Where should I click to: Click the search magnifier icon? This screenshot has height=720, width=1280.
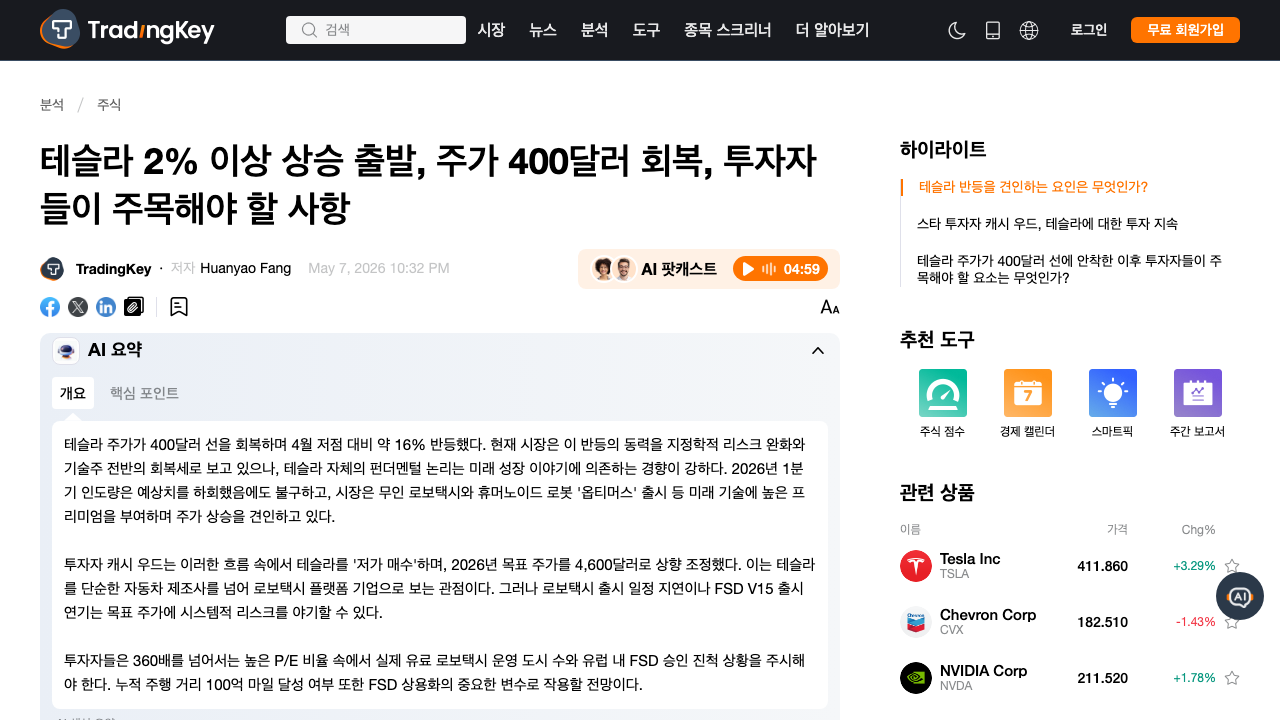pyautogui.click(x=309, y=30)
